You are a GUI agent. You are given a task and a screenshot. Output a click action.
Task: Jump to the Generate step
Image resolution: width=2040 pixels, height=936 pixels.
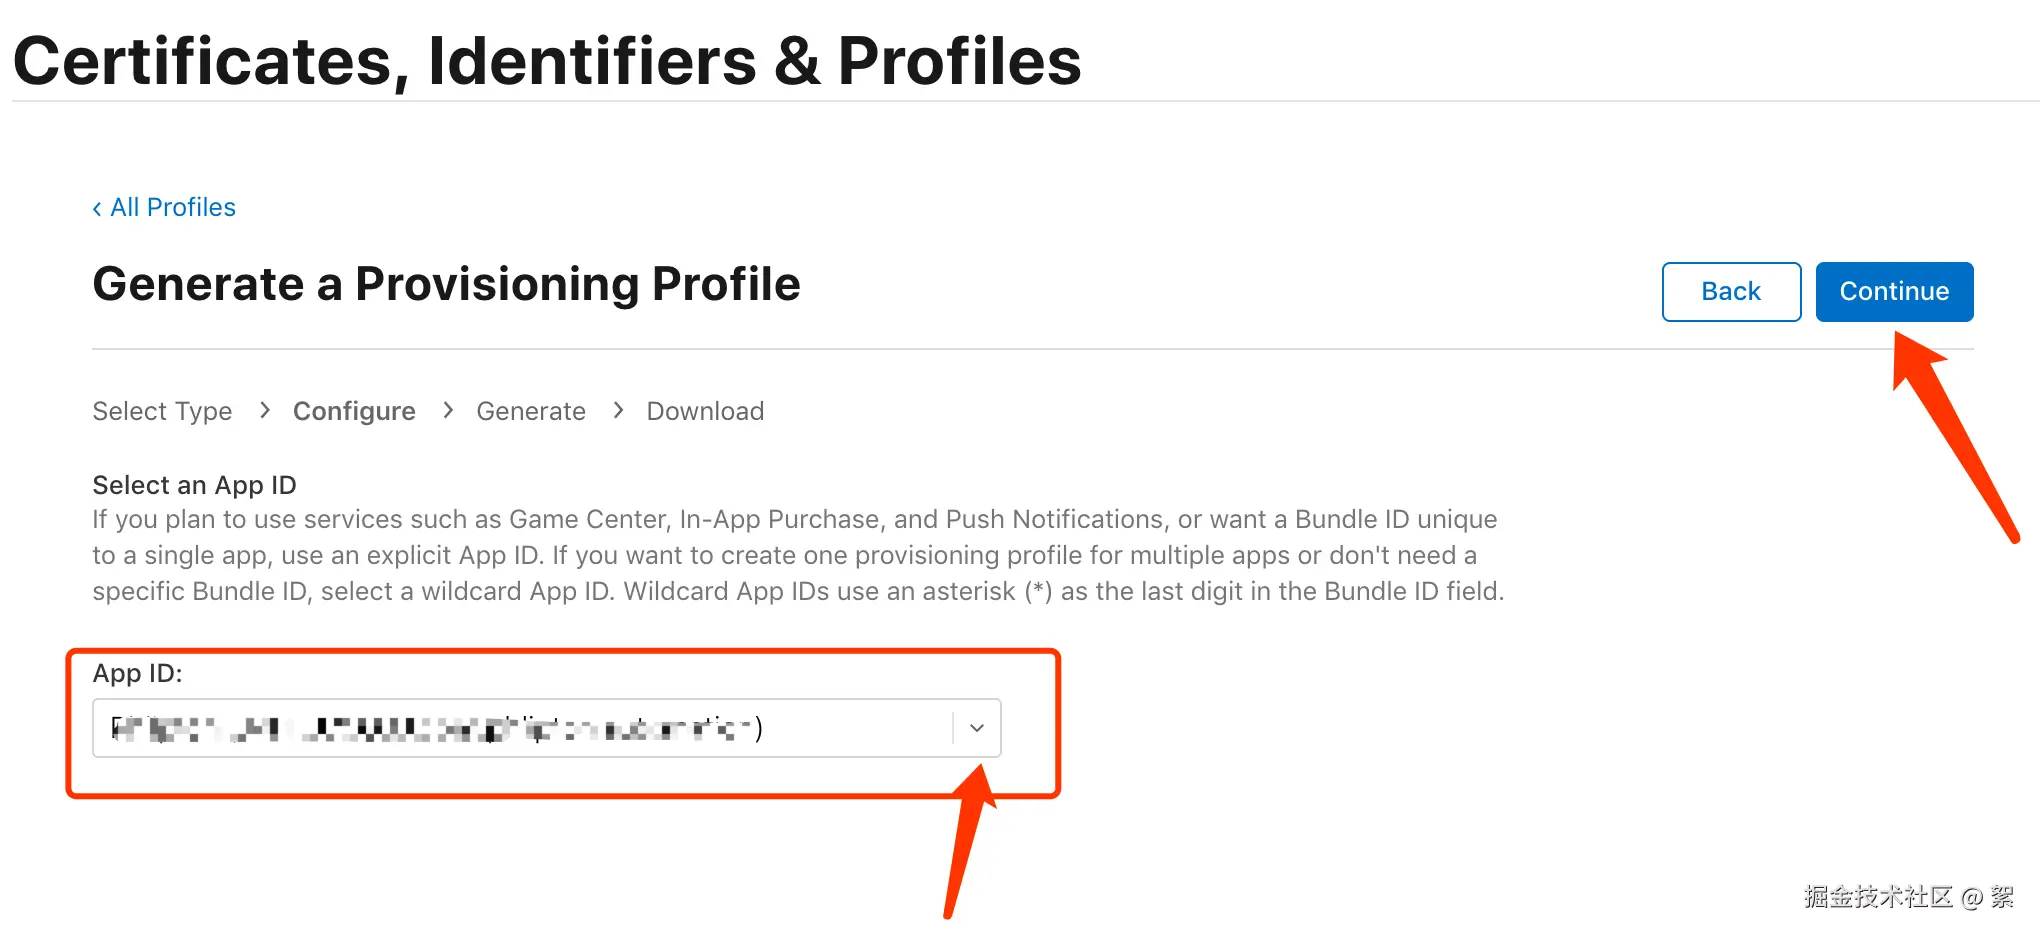coord(531,412)
